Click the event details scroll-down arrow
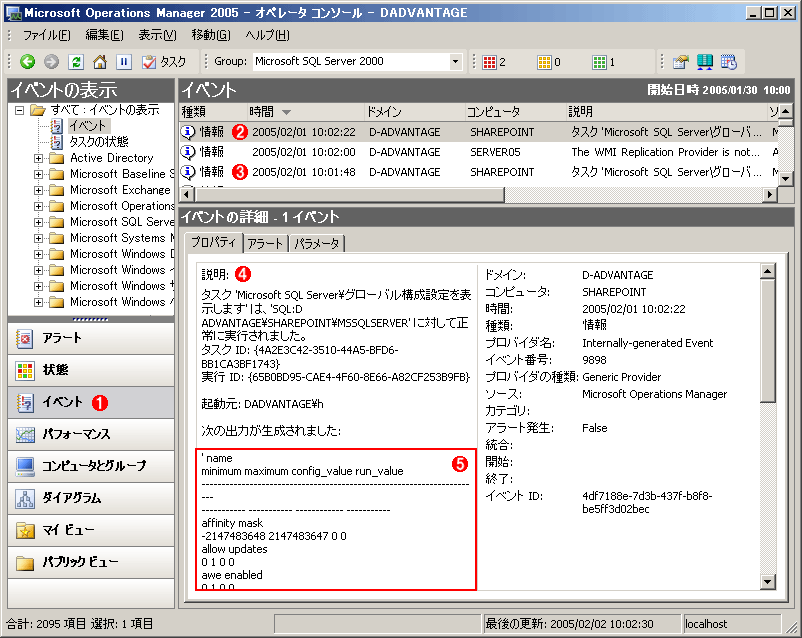 coord(768,581)
